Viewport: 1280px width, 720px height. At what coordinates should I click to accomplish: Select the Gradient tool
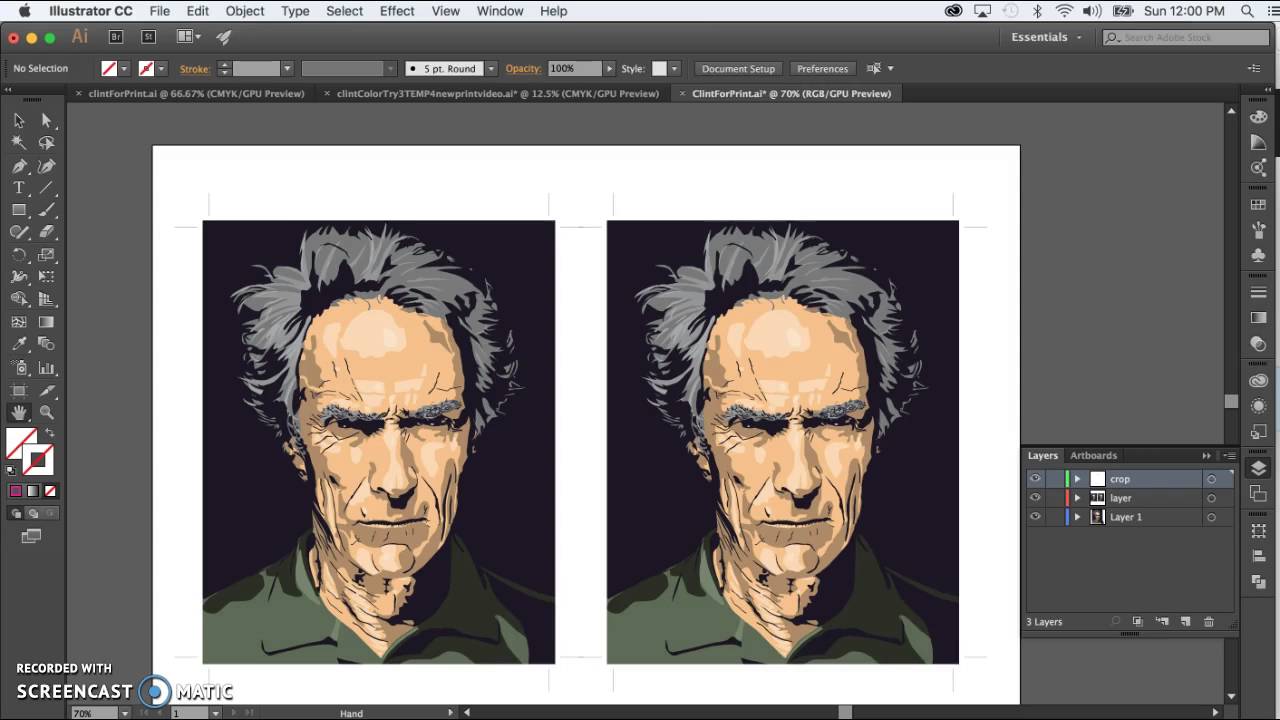tap(46, 322)
